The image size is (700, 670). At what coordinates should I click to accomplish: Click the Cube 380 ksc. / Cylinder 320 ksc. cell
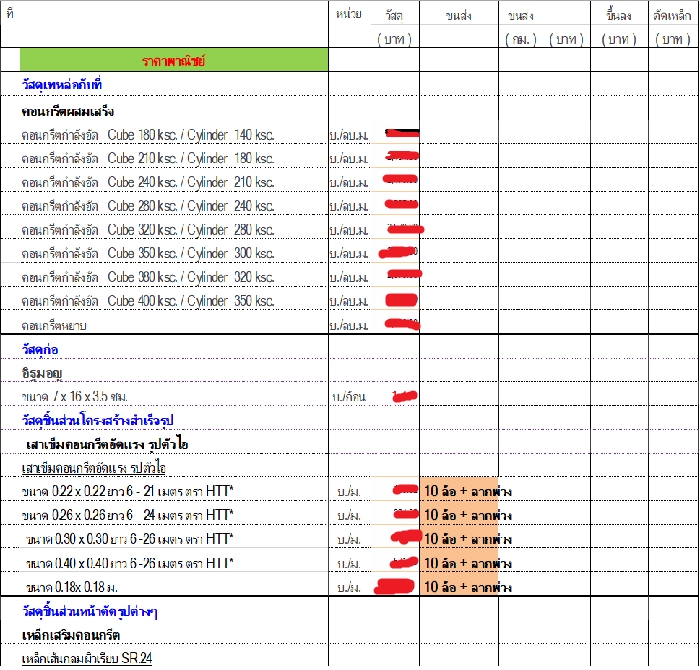[148, 277]
